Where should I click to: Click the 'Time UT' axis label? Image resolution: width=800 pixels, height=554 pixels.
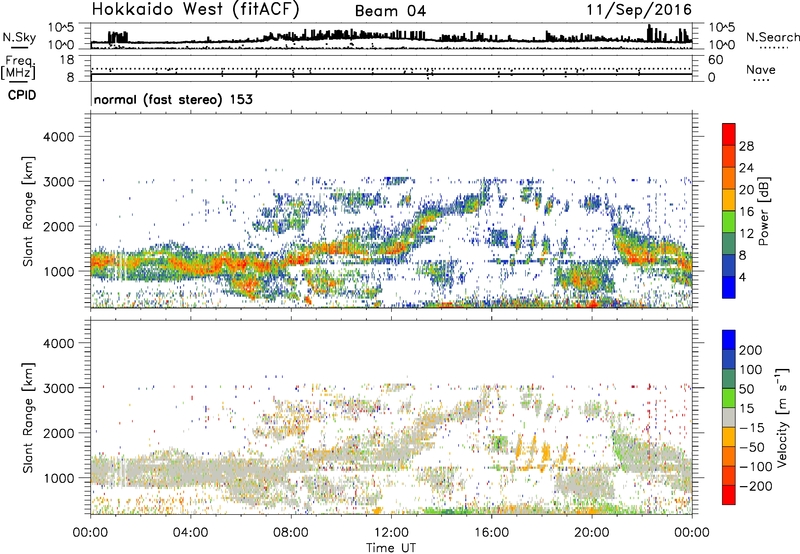[x=391, y=548]
